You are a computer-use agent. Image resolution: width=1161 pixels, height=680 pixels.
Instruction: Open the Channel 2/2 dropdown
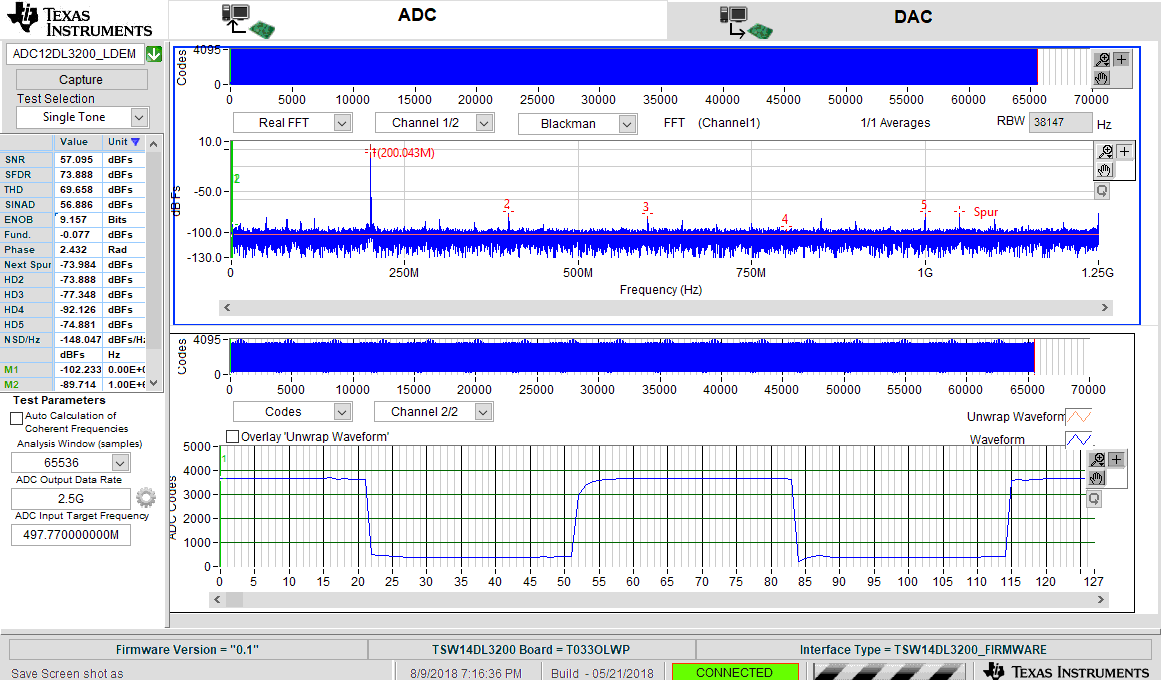[484, 412]
